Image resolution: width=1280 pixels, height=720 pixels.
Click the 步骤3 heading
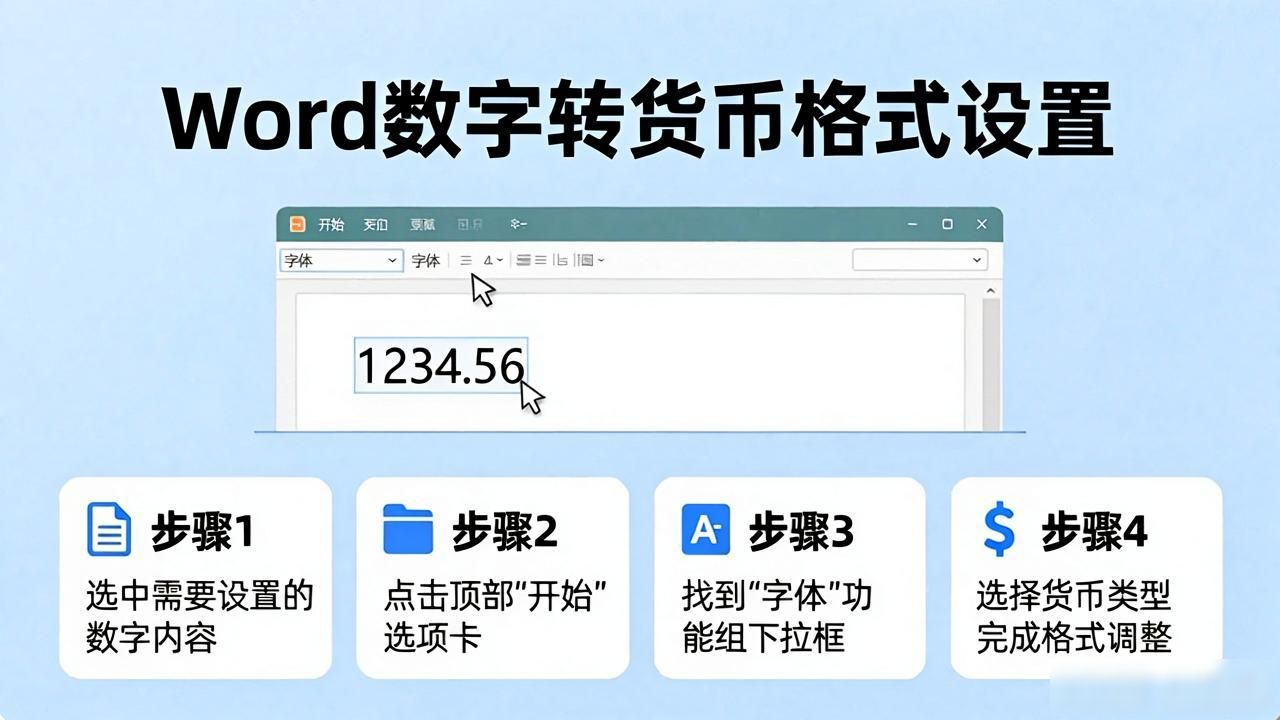[x=801, y=531]
